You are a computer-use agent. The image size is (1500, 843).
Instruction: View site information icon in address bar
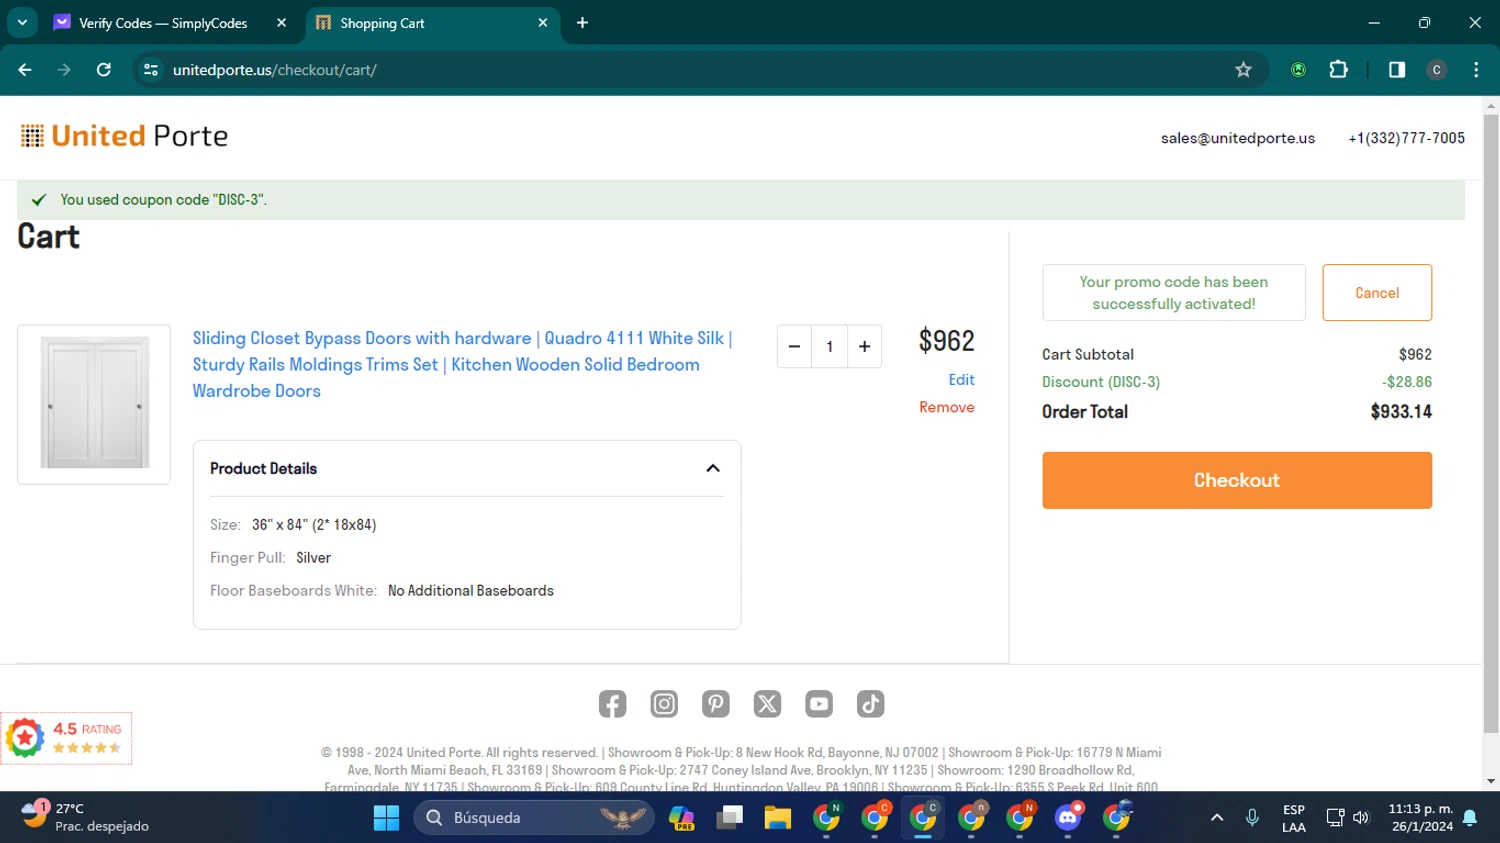tap(151, 70)
